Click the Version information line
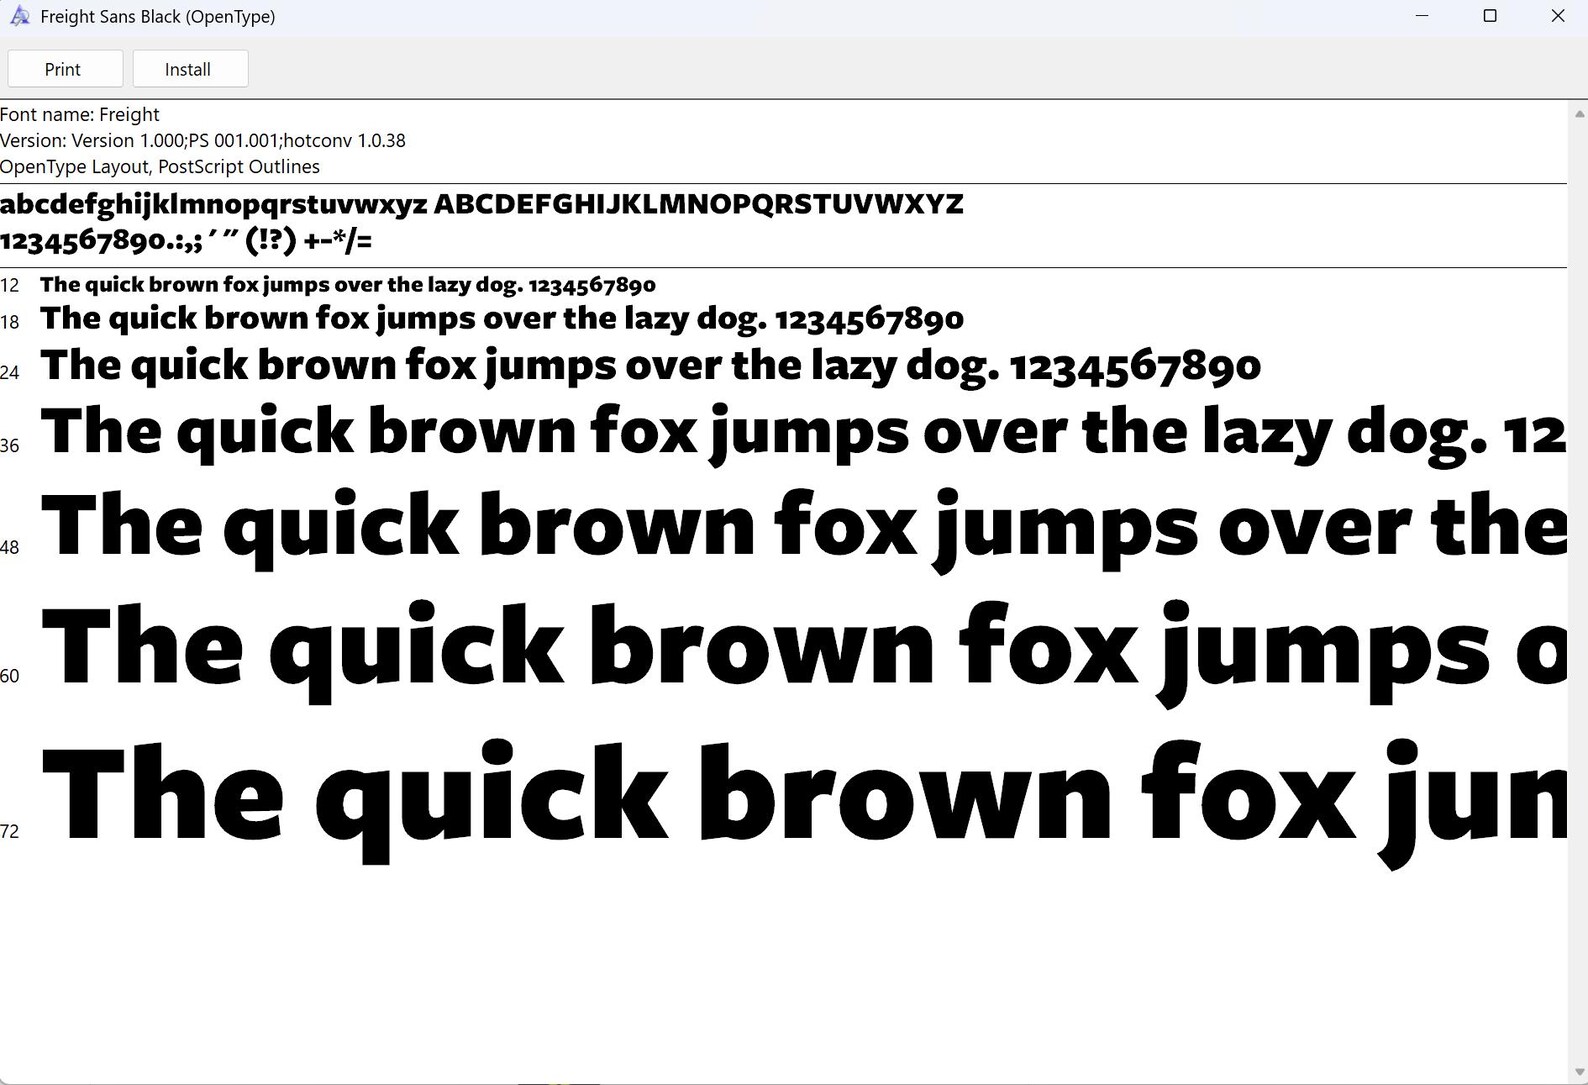The image size is (1588, 1085). point(203,140)
